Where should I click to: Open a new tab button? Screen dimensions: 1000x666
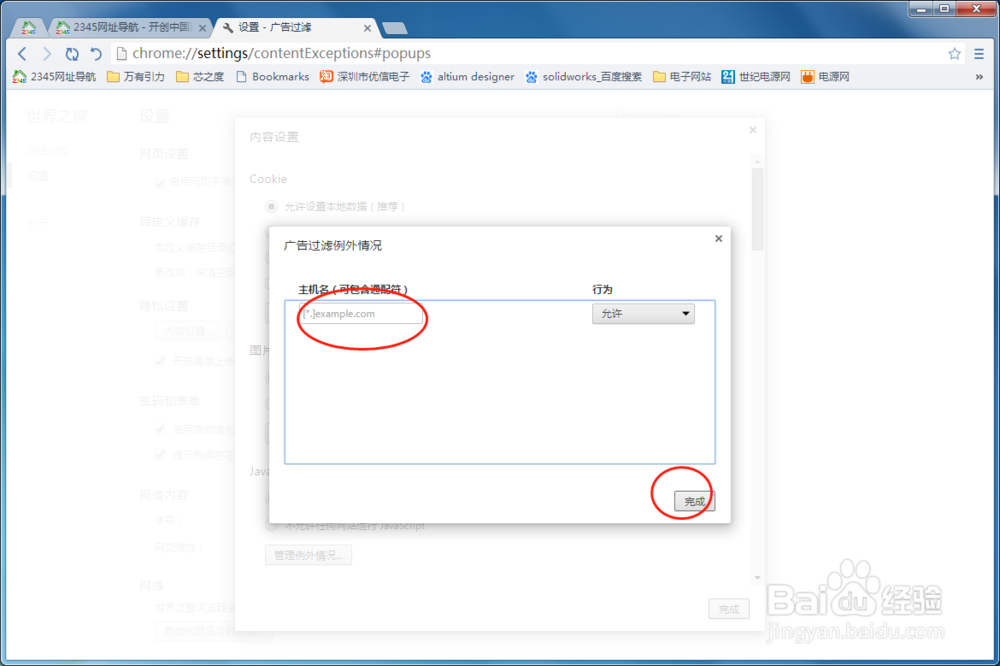394,28
